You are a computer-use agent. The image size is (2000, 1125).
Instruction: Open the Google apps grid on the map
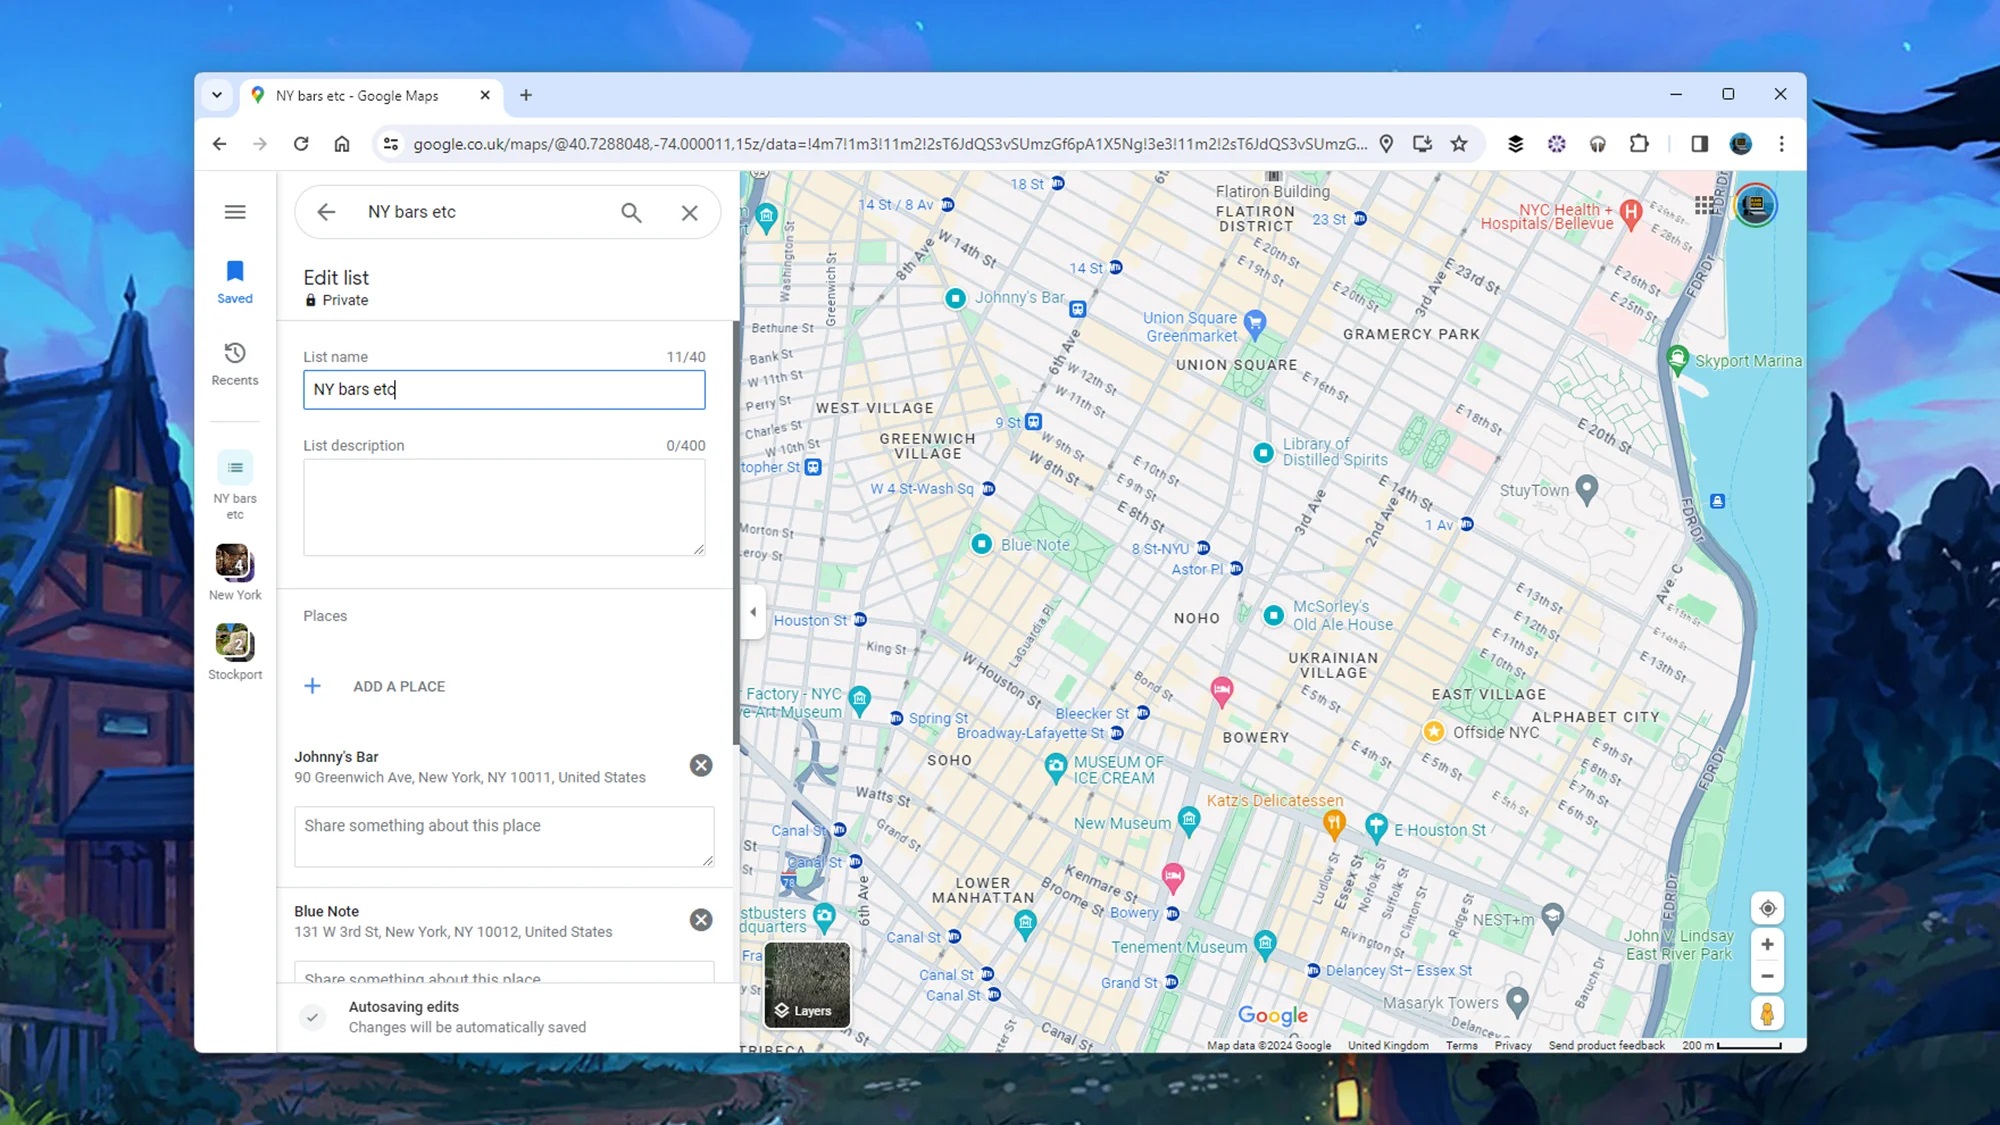[x=1703, y=205]
